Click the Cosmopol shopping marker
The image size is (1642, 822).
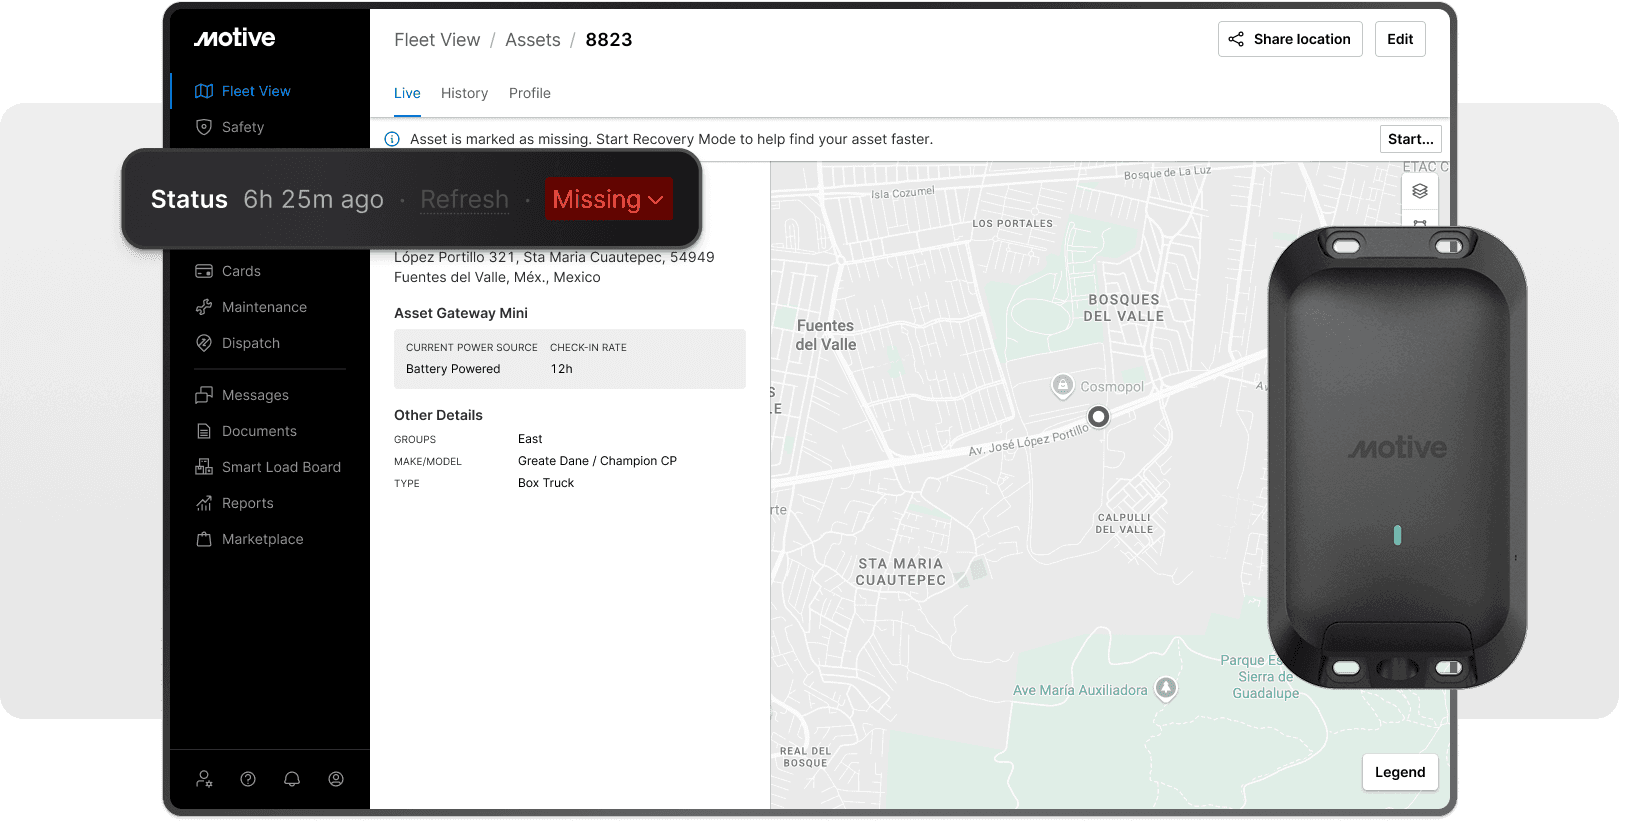pos(1063,386)
